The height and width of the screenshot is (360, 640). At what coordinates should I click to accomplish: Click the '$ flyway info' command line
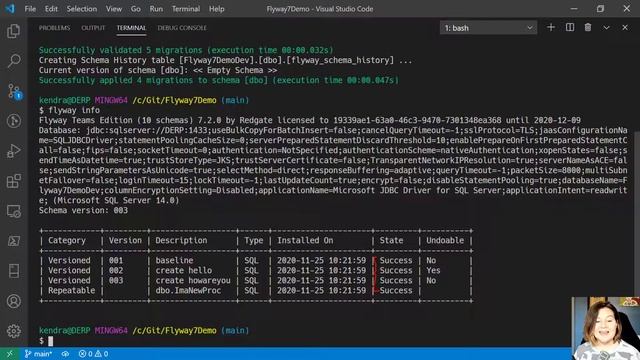pyautogui.click(x=69, y=110)
